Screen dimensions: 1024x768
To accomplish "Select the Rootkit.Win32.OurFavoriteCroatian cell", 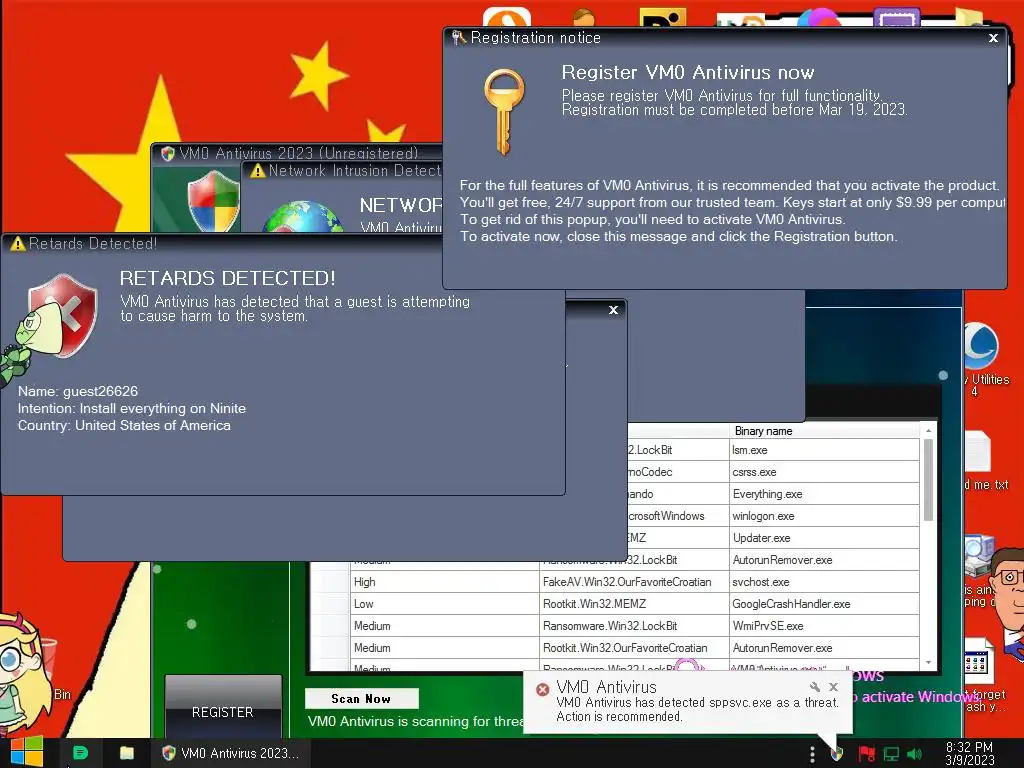I will (x=634, y=648).
